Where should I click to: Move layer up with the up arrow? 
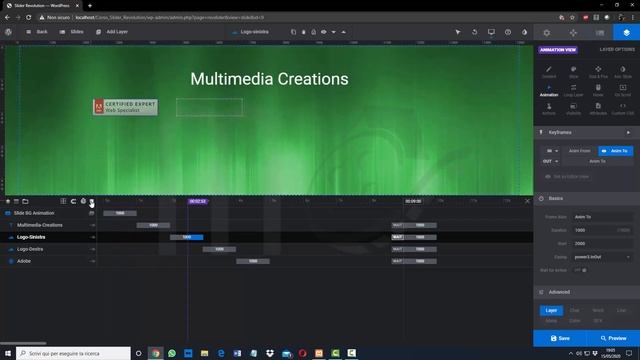(x=344, y=32)
